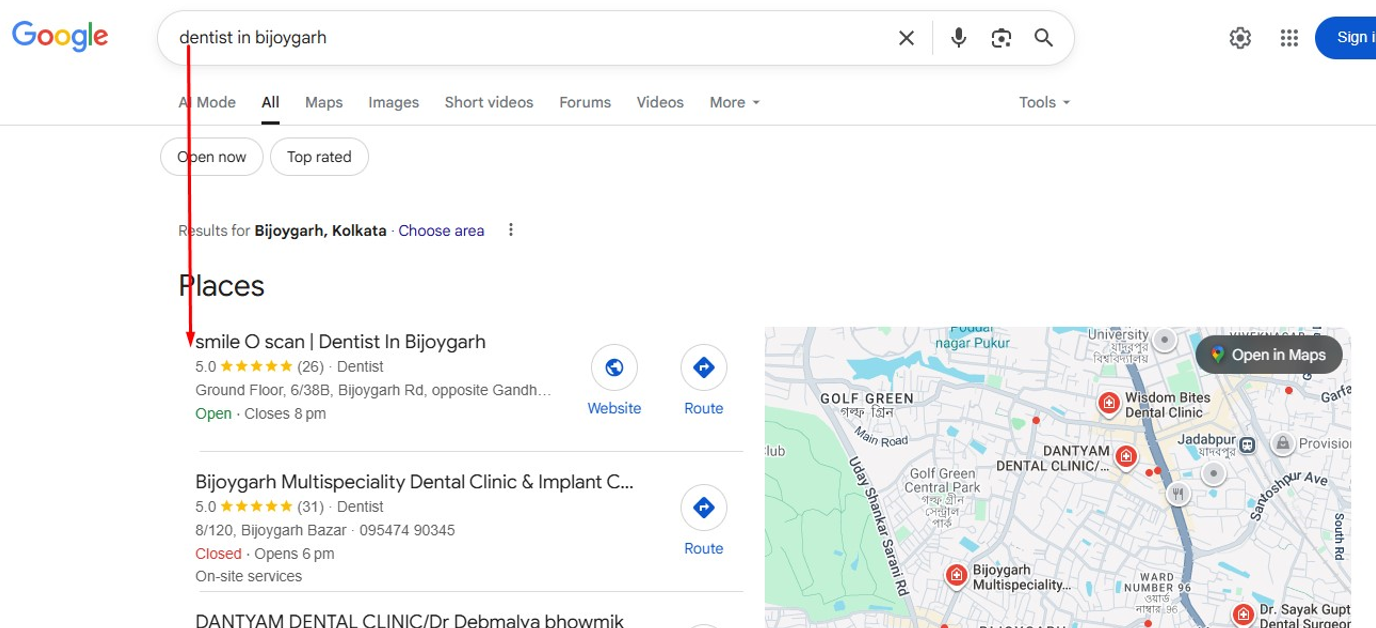This screenshot has width=1376, height=628.
Task: Open the Short videos tab
Action: (x=489, y=102)
